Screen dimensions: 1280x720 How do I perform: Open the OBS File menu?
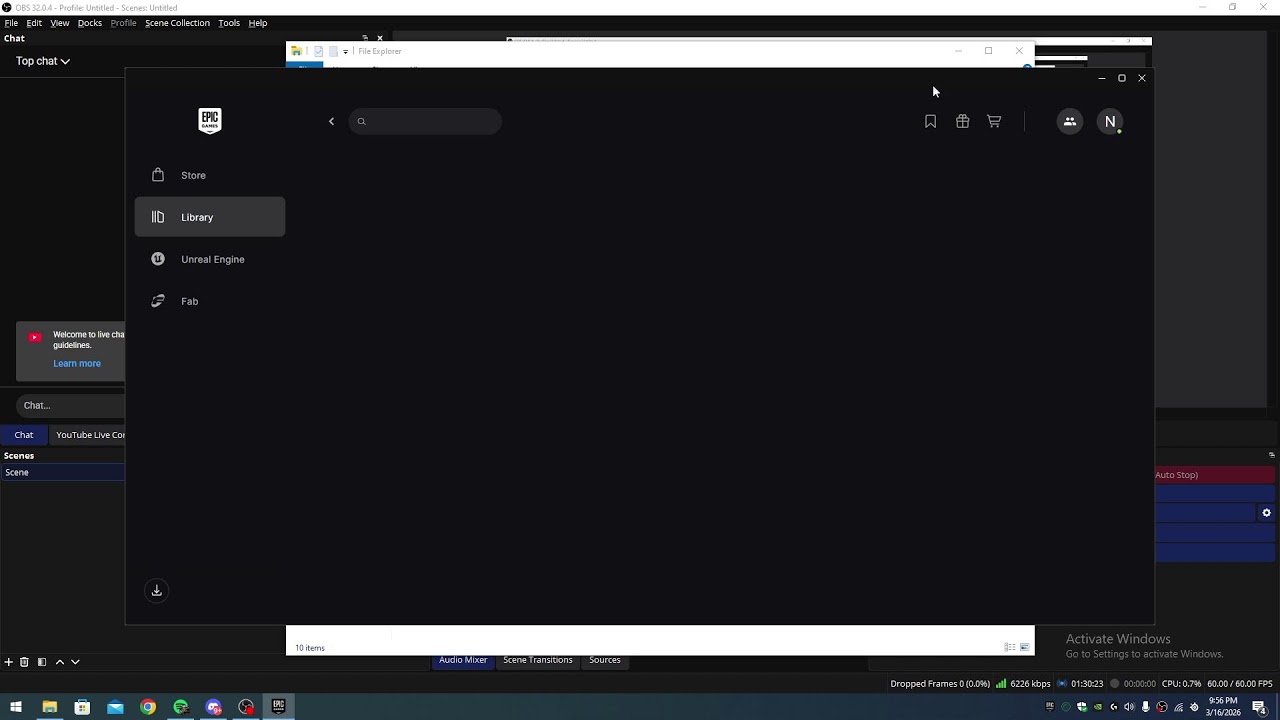(11, 23)
